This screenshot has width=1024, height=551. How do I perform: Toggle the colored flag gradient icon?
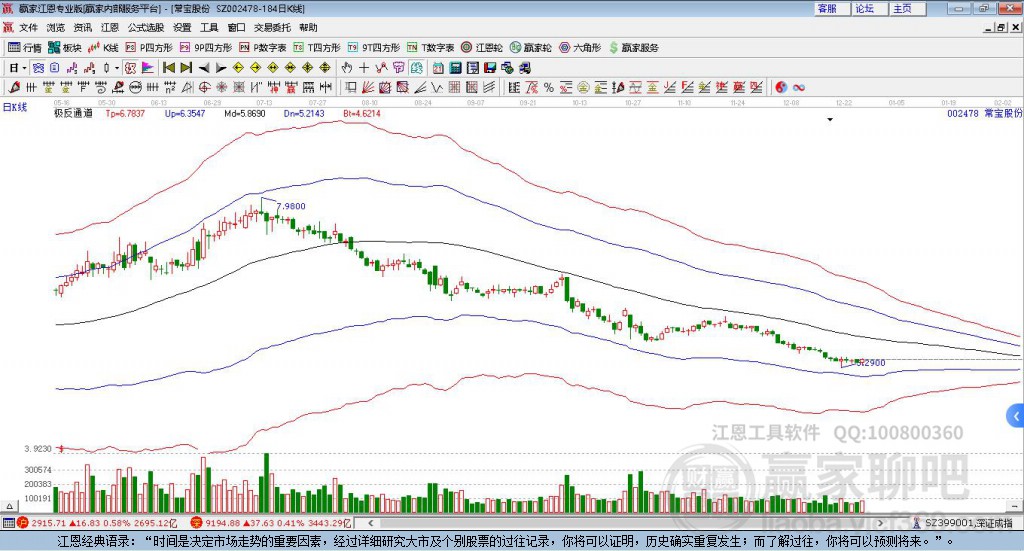point(148,68)
